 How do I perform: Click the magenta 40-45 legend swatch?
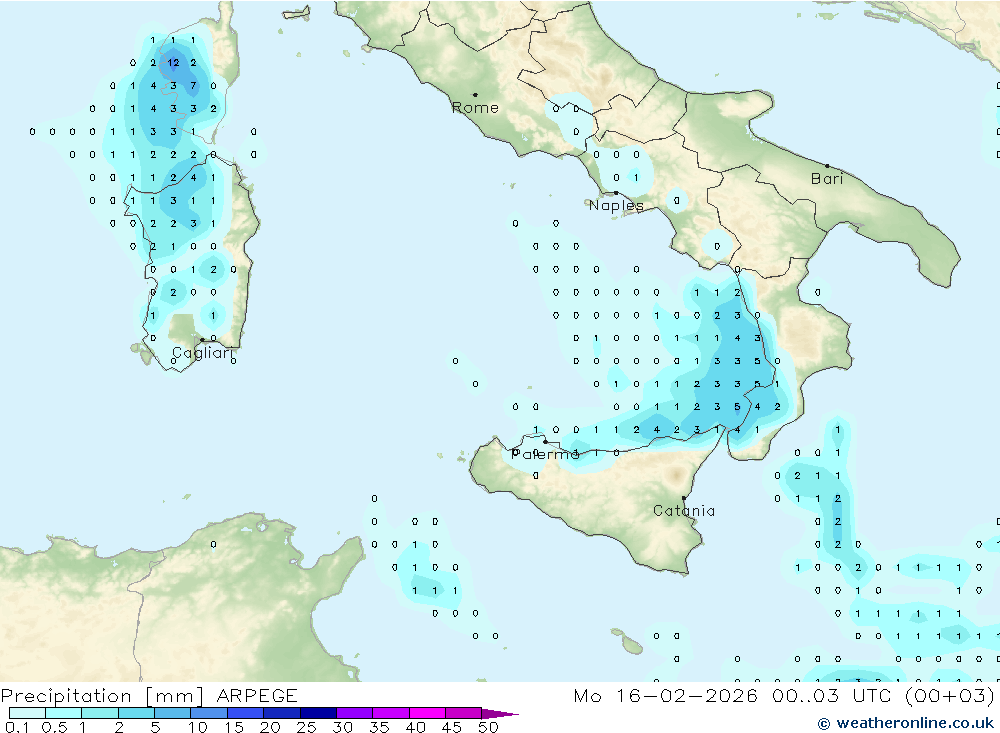coord(427,713)
